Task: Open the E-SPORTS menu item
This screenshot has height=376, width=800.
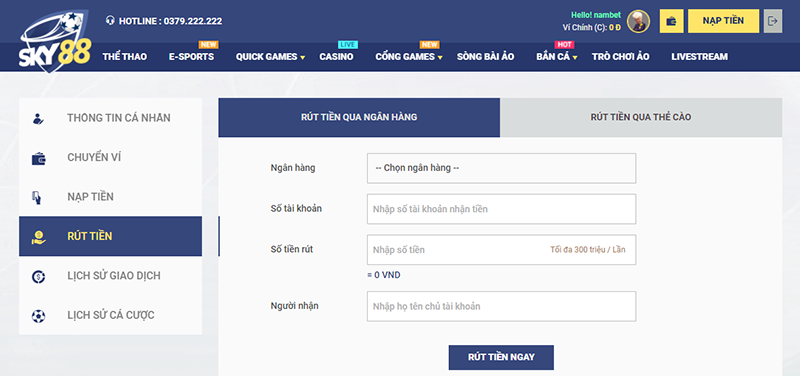Action: point(191,57)
